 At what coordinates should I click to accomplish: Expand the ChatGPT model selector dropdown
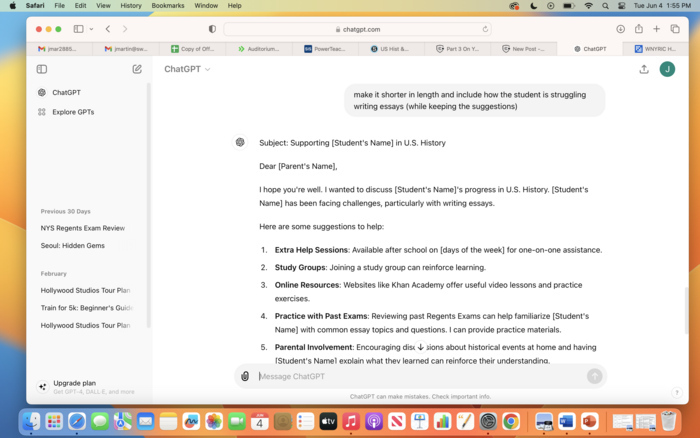187,69
